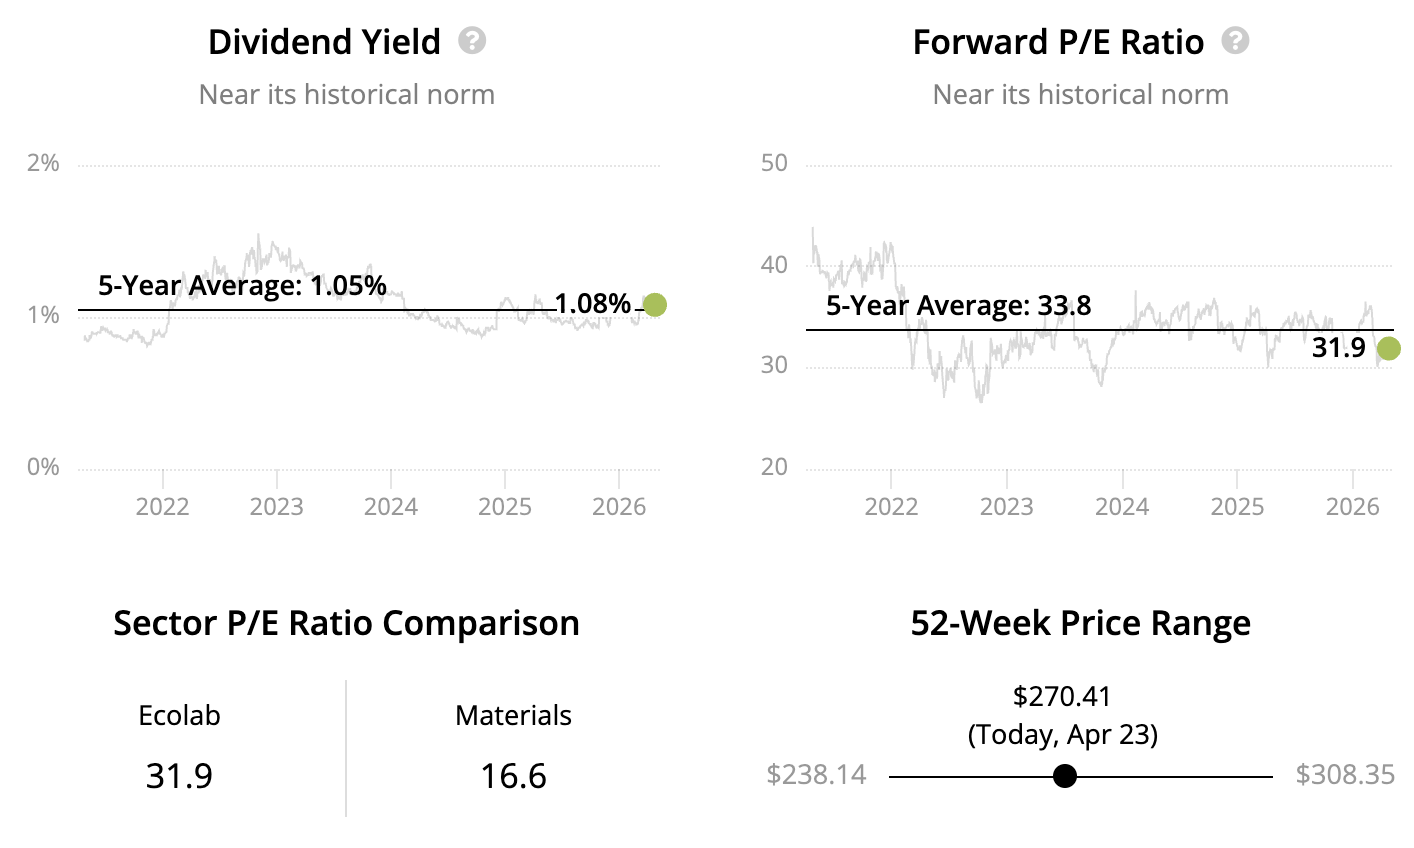Click the $238.14 52-week low price
The width and height of the screenshot is (1414, 848).
816,775
